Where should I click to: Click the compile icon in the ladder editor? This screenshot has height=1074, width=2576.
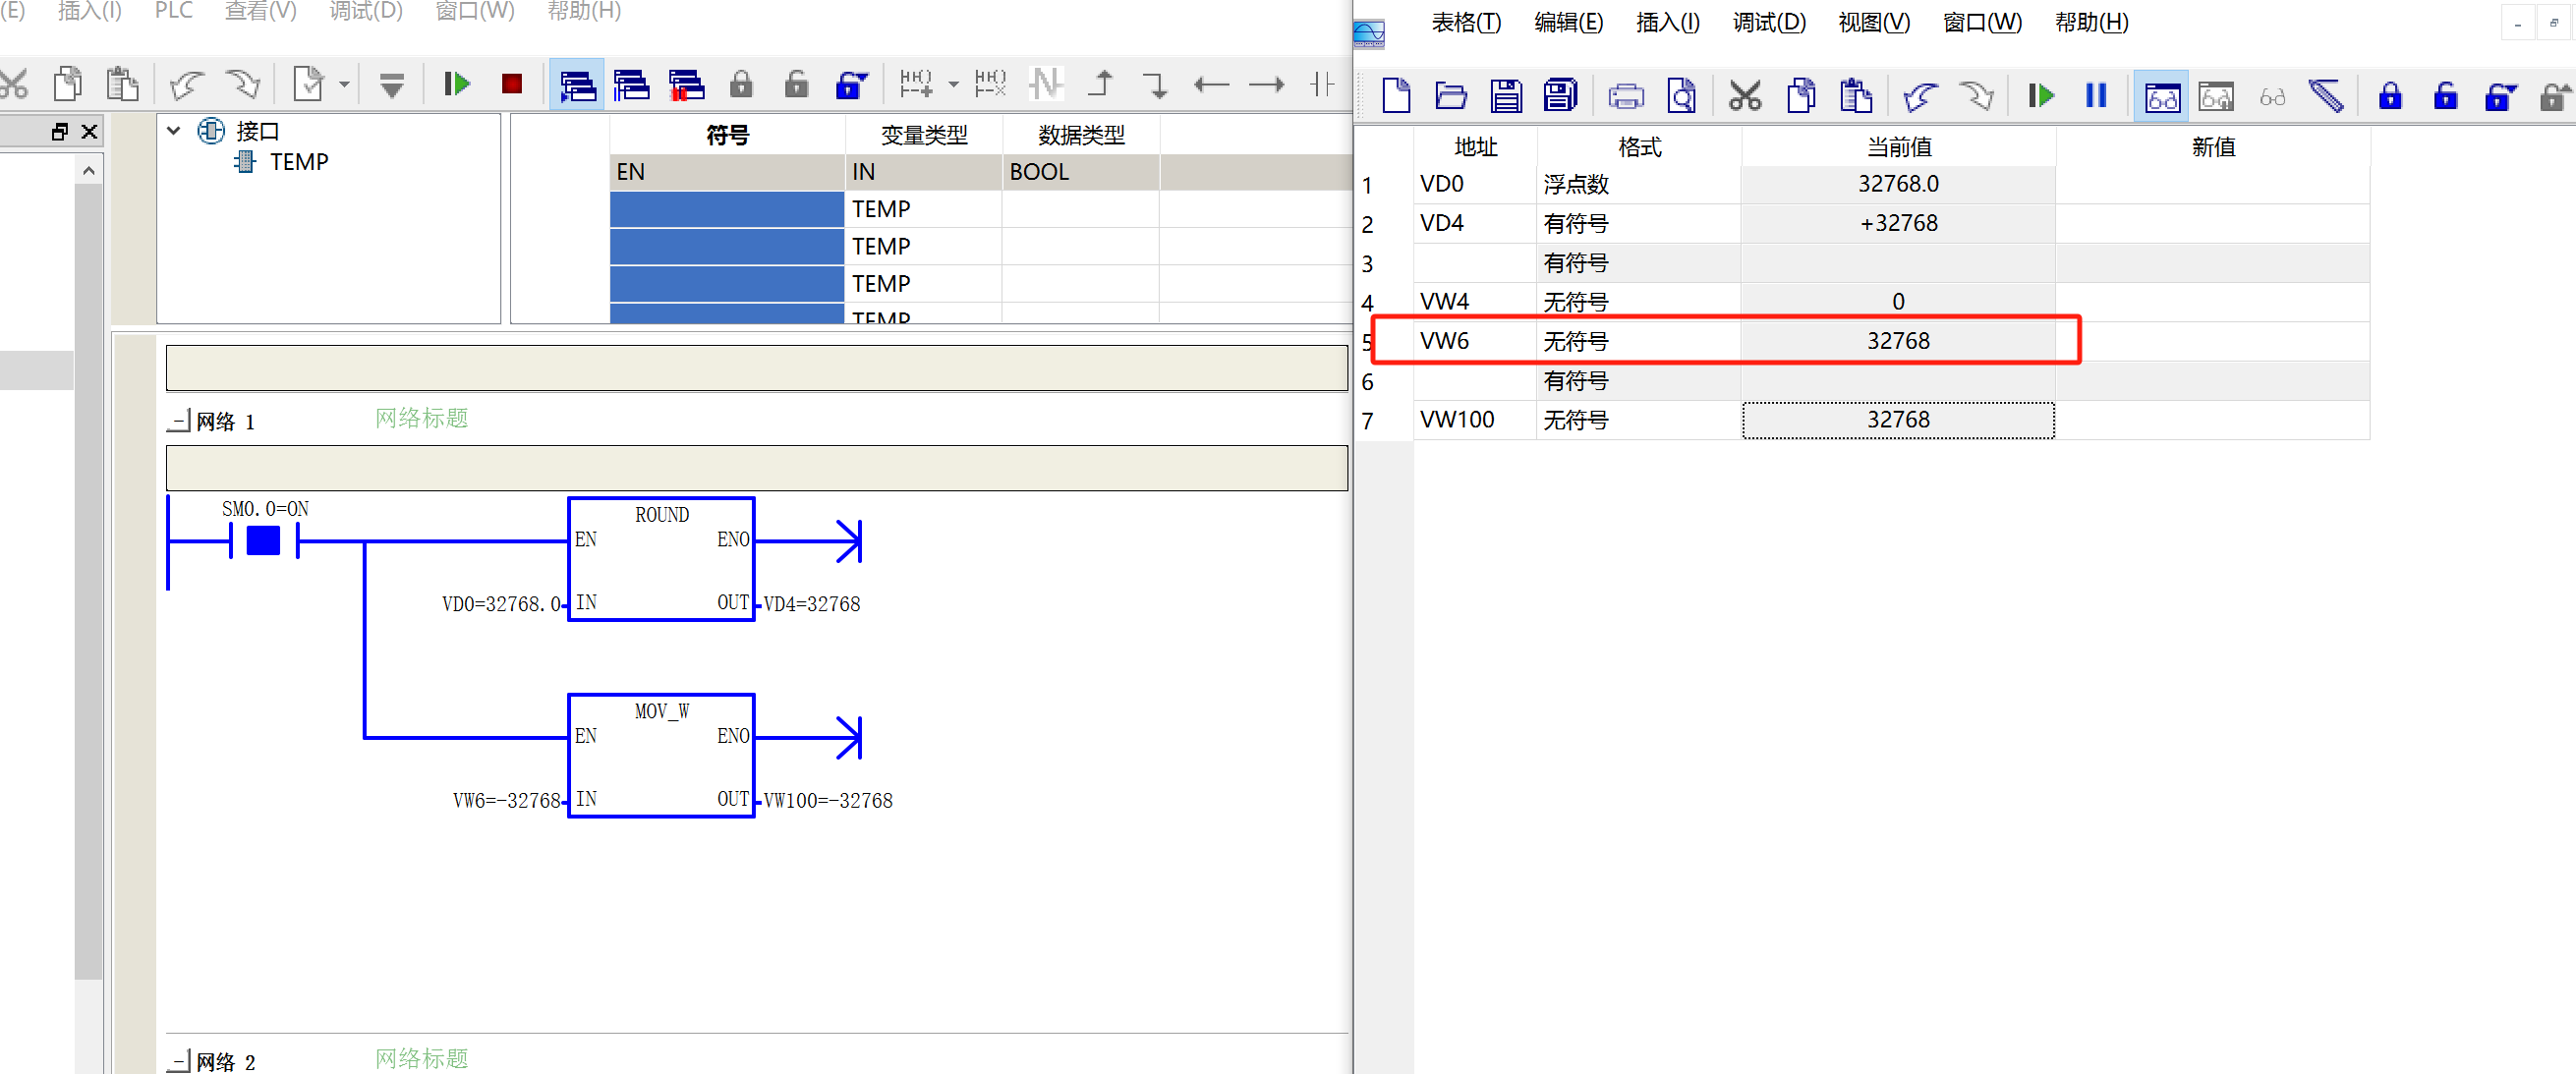[x=308, y=84]
